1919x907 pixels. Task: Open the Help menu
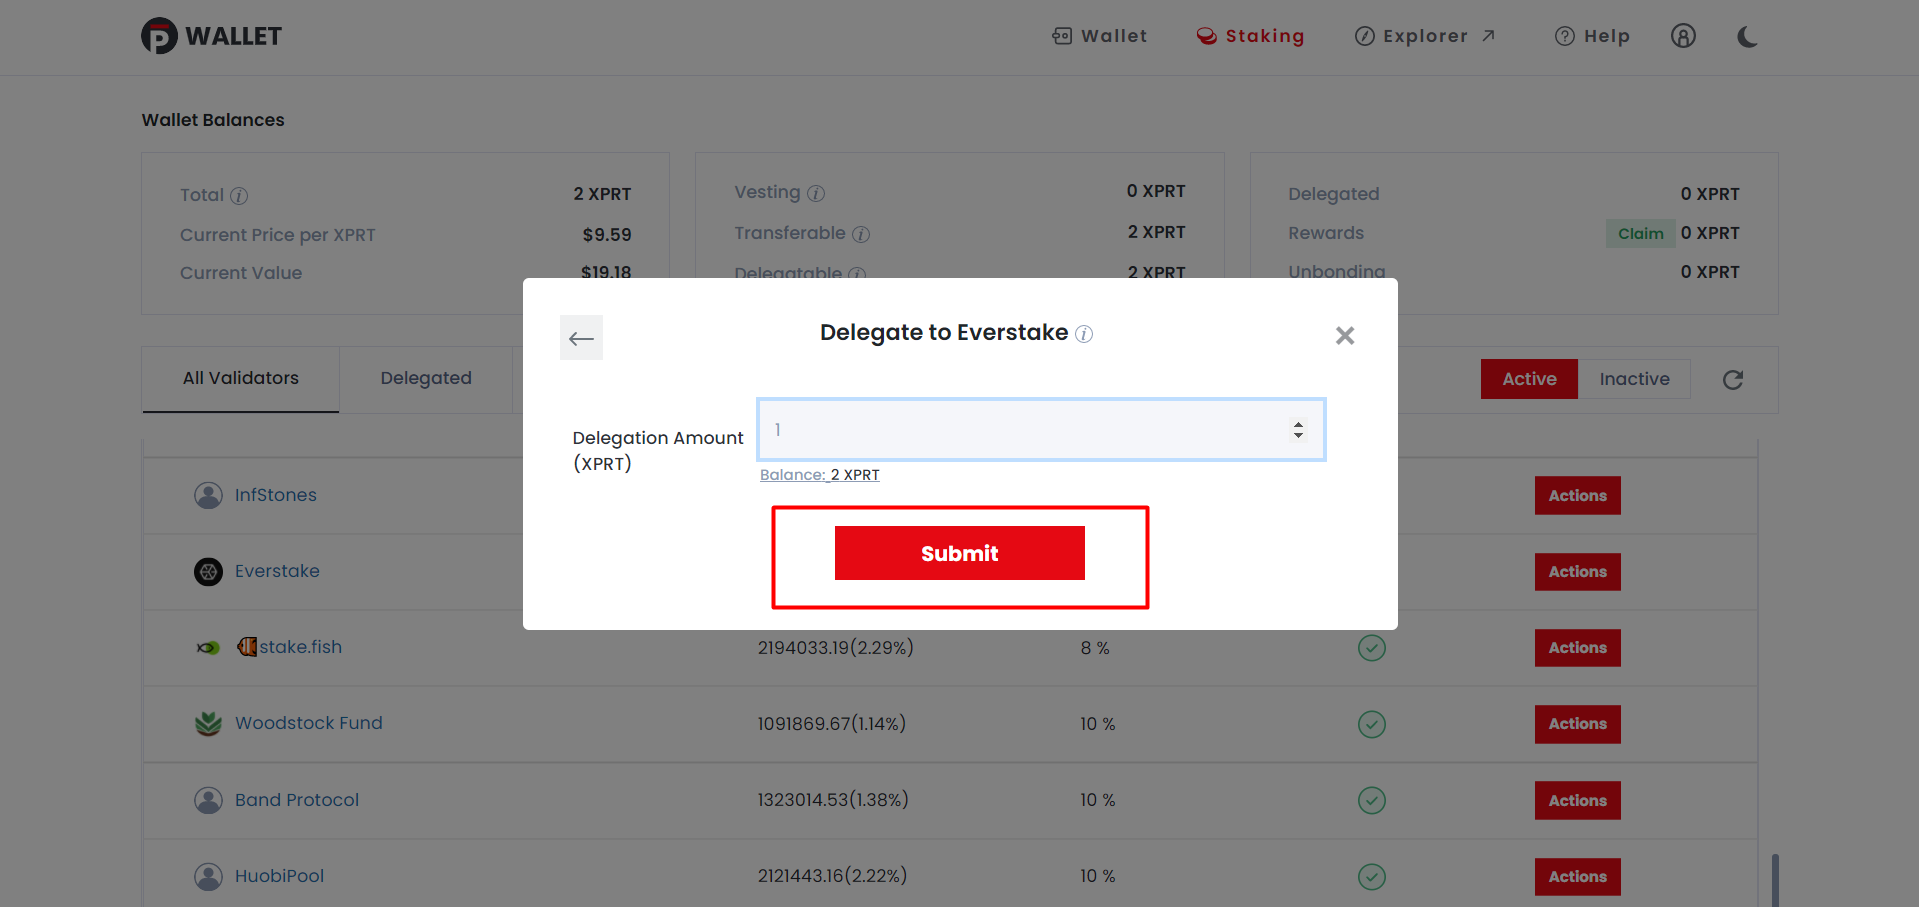point(1592,36)
